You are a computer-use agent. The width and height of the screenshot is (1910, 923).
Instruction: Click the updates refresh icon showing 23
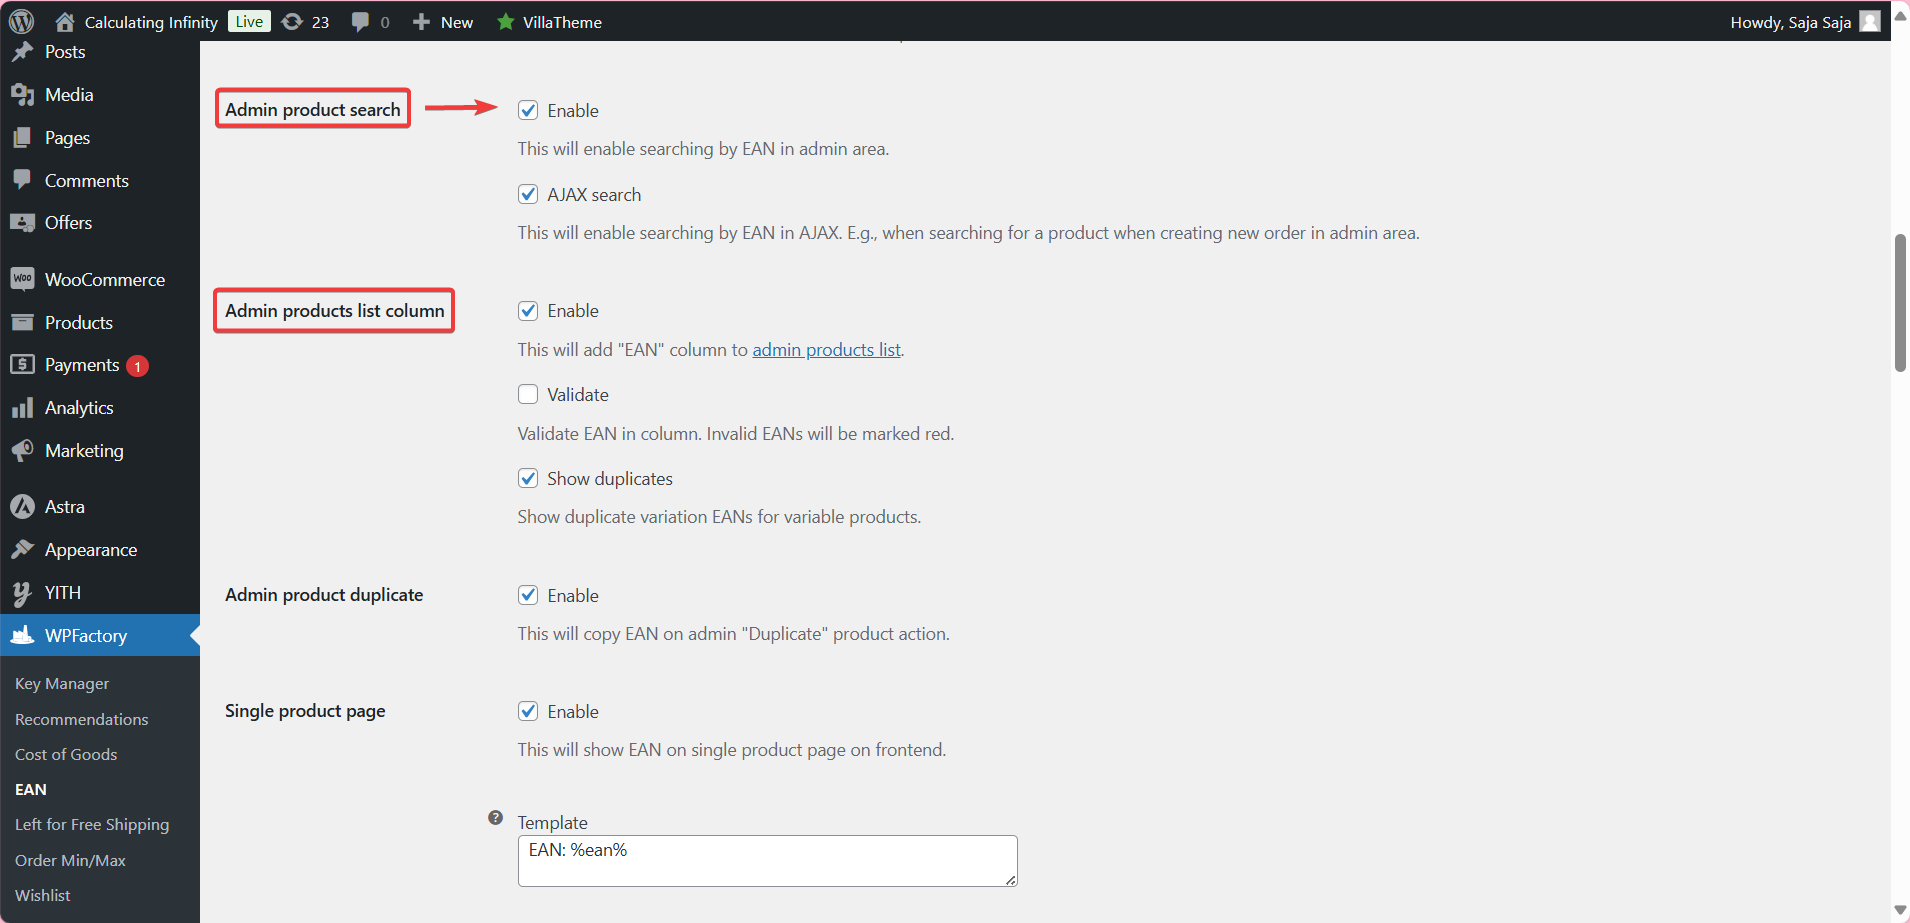click(x=290, y=21)
